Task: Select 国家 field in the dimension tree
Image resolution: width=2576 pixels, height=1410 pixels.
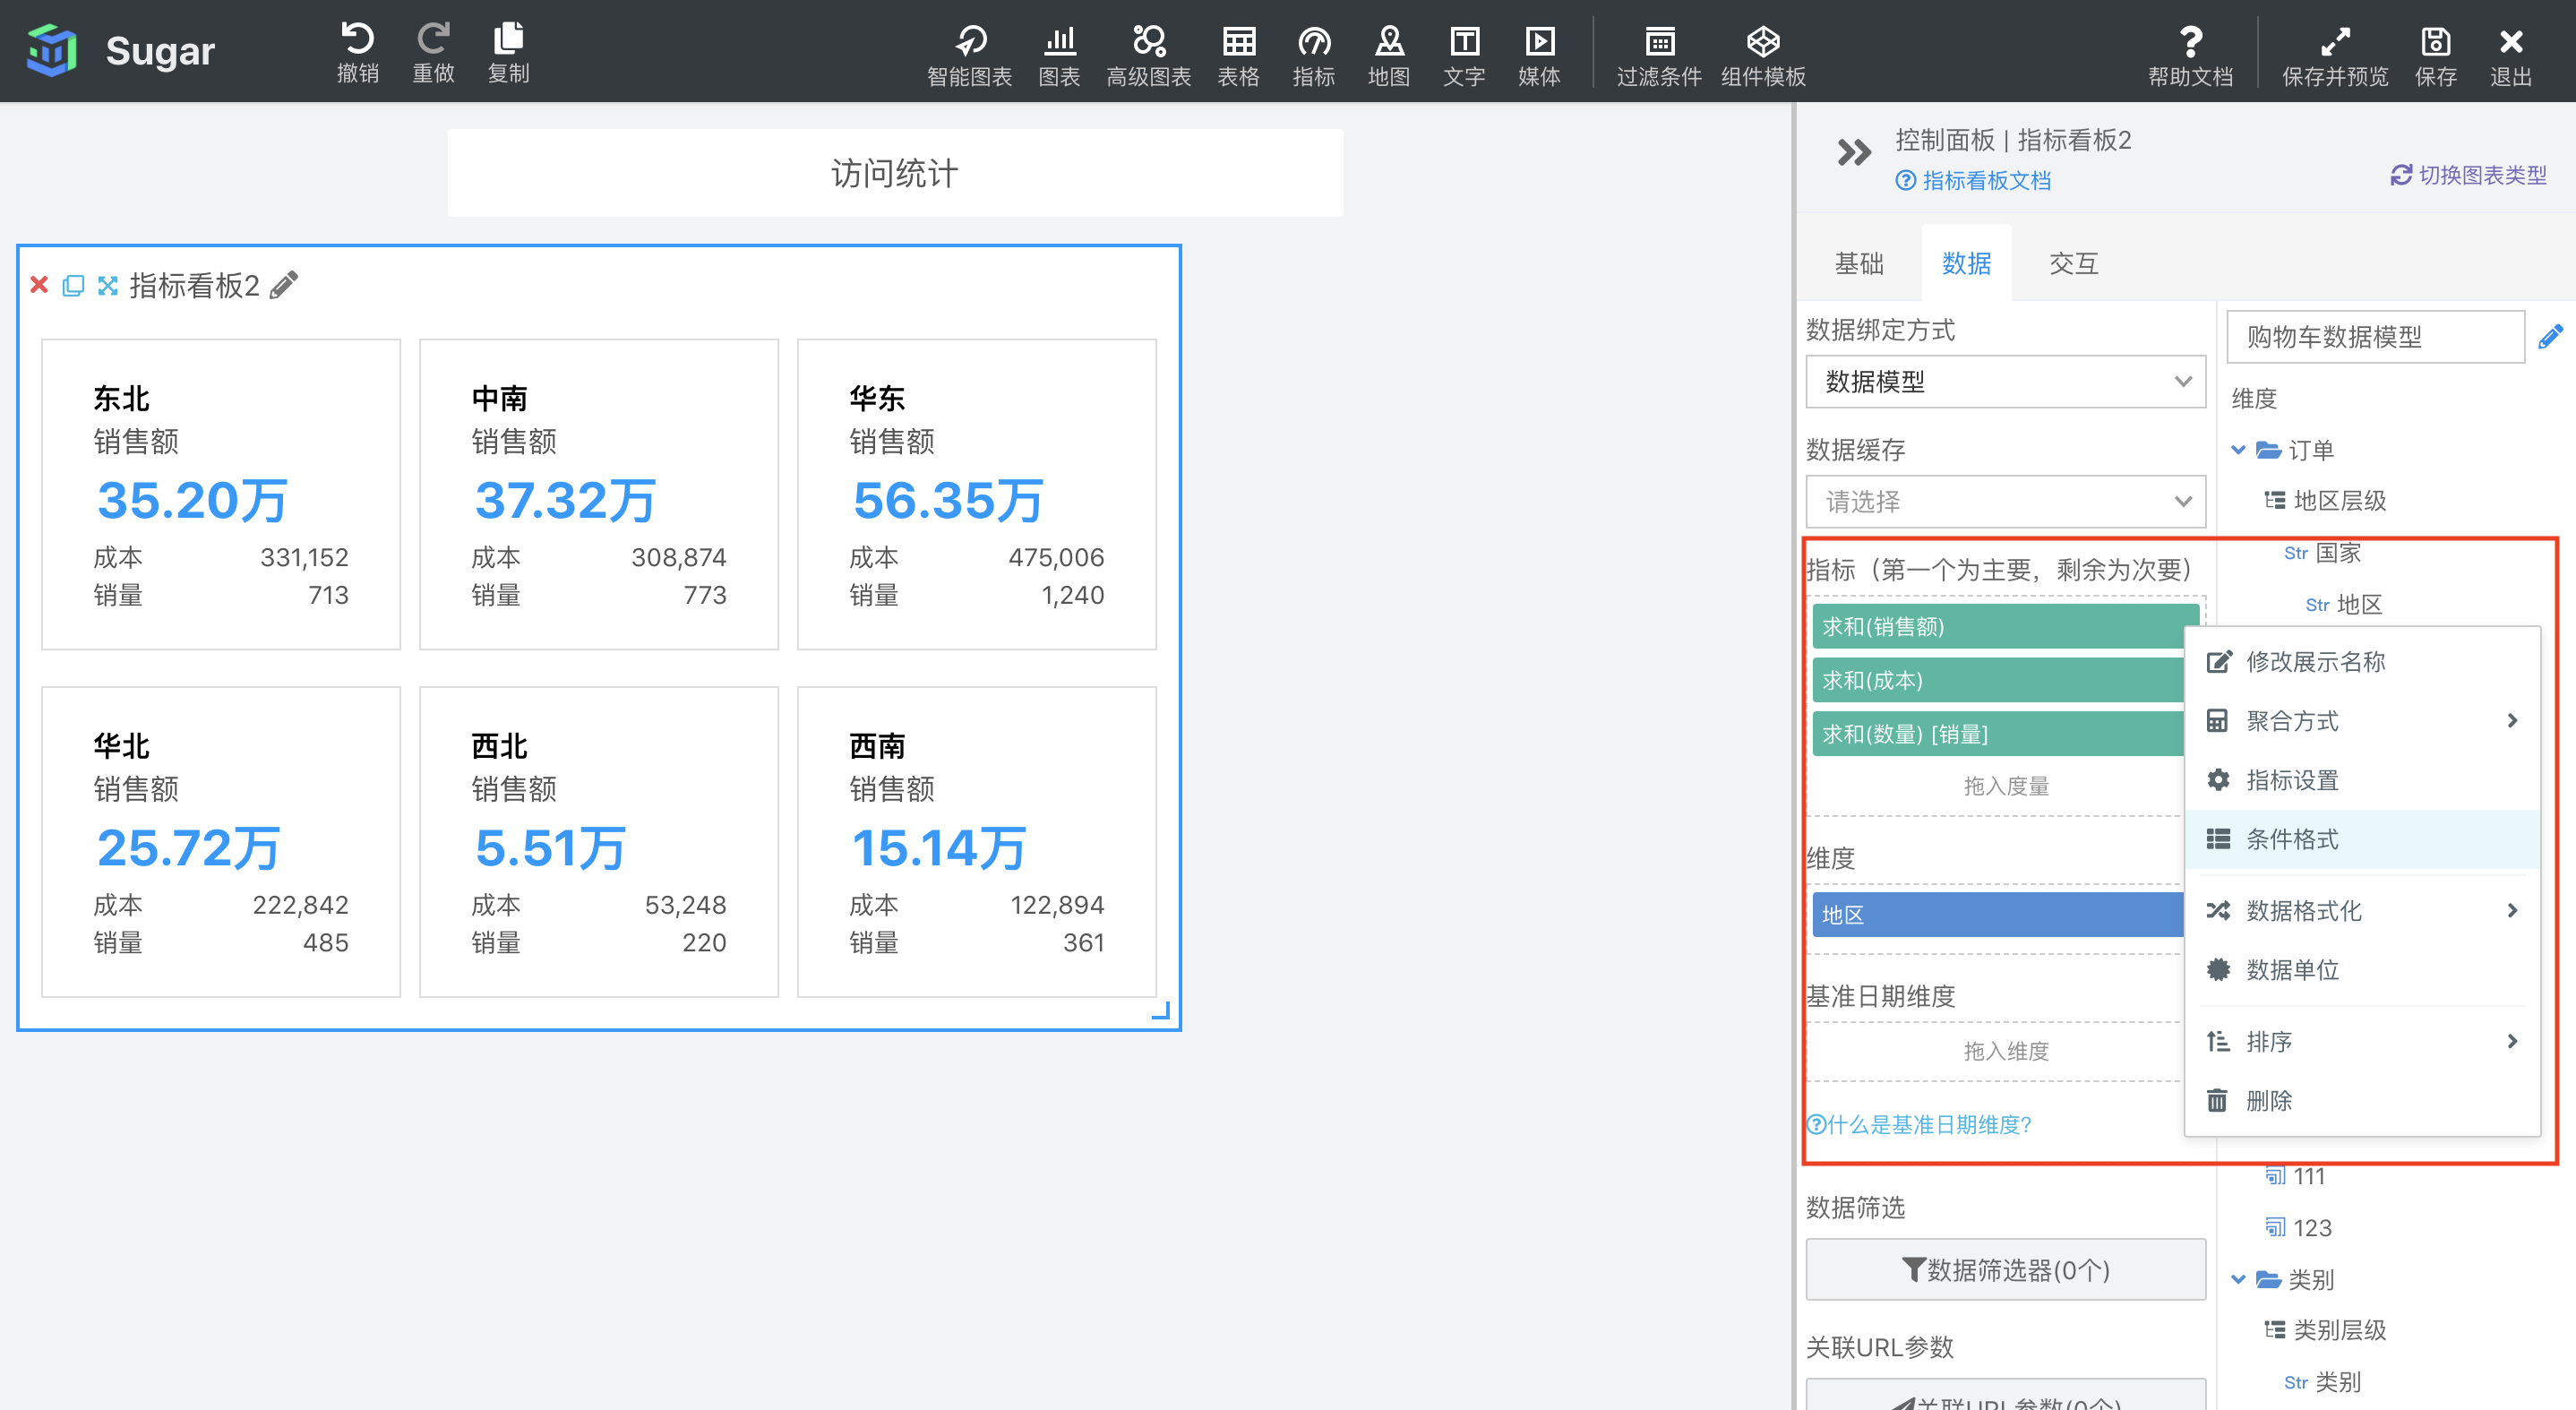Action: click(2322, 552)
